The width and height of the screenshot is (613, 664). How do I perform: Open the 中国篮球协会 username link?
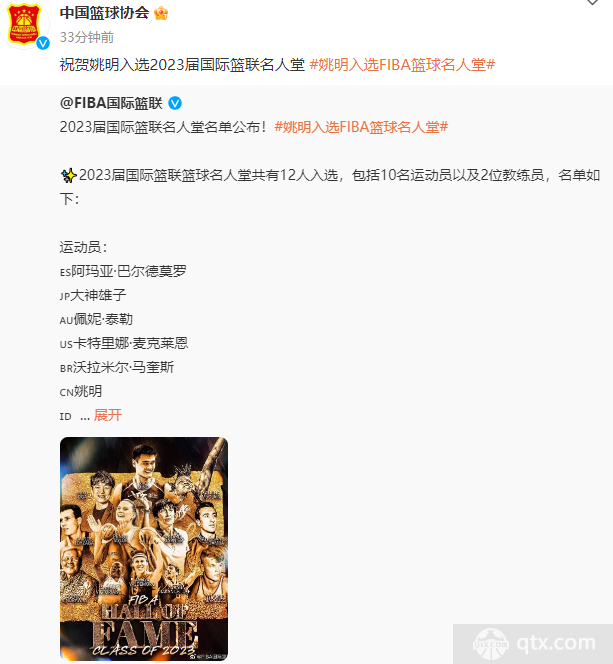coord(105,13)
